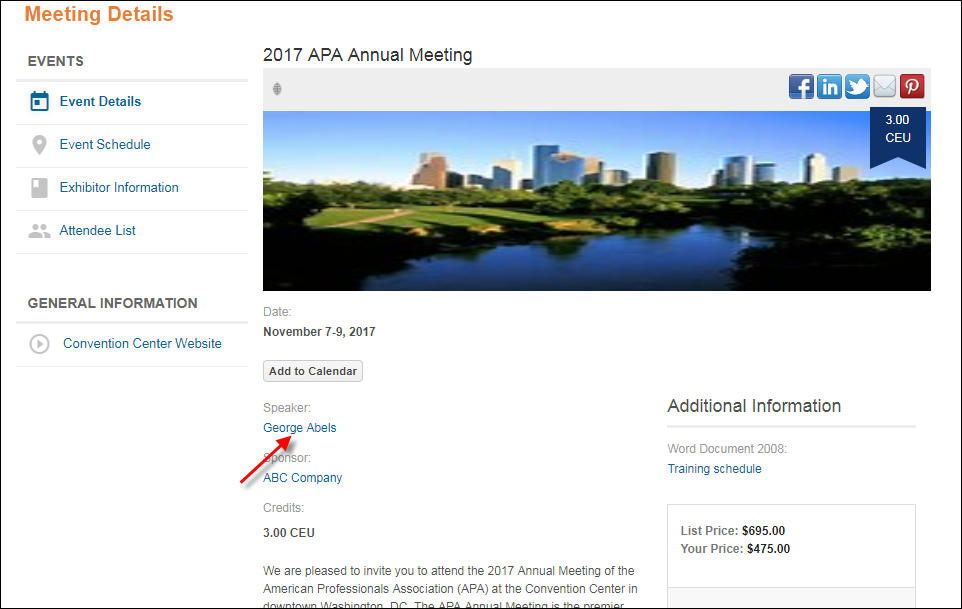This screenshot has width=962, height=609.
Task: Click the Word Document 2008 label
Action: (x=727, y=448)
